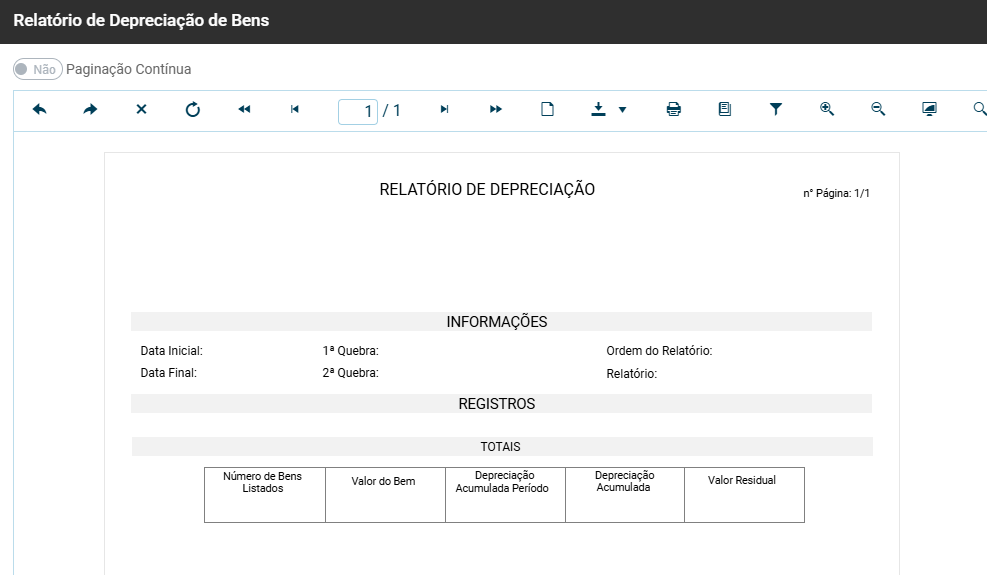Image resolution: width=987 pixels, height=575 pixels.
Task: Open the report filter parameters
Action: coord(776,110)
